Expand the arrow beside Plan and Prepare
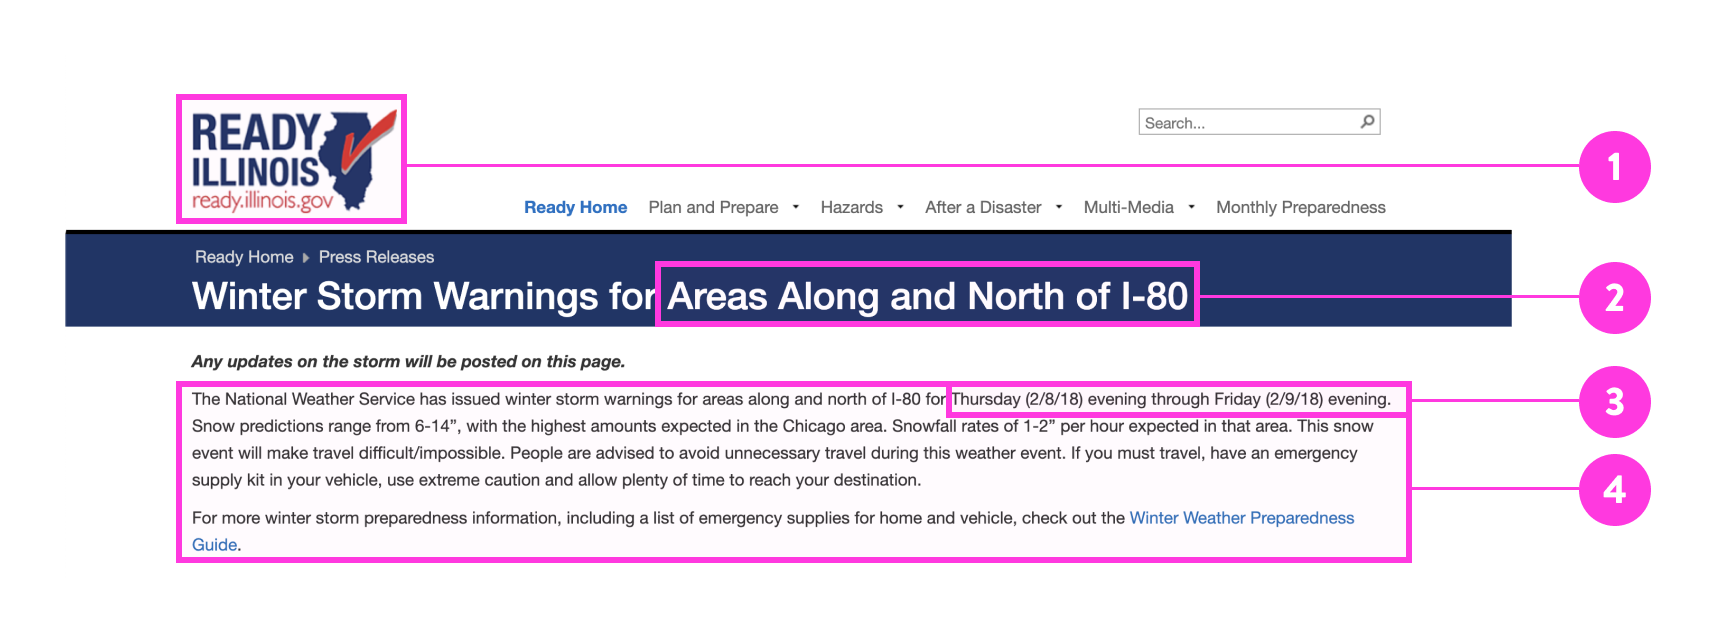This screenshot has width=1715, height=632. tap(796, 207)
